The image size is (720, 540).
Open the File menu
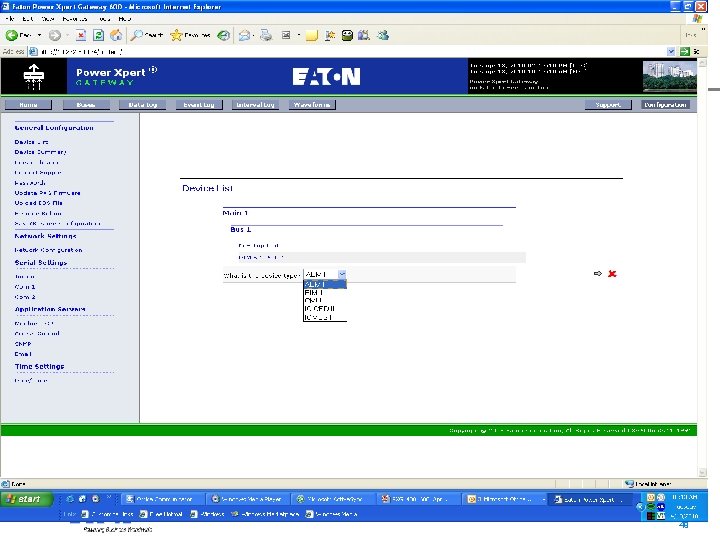point(11,19)
